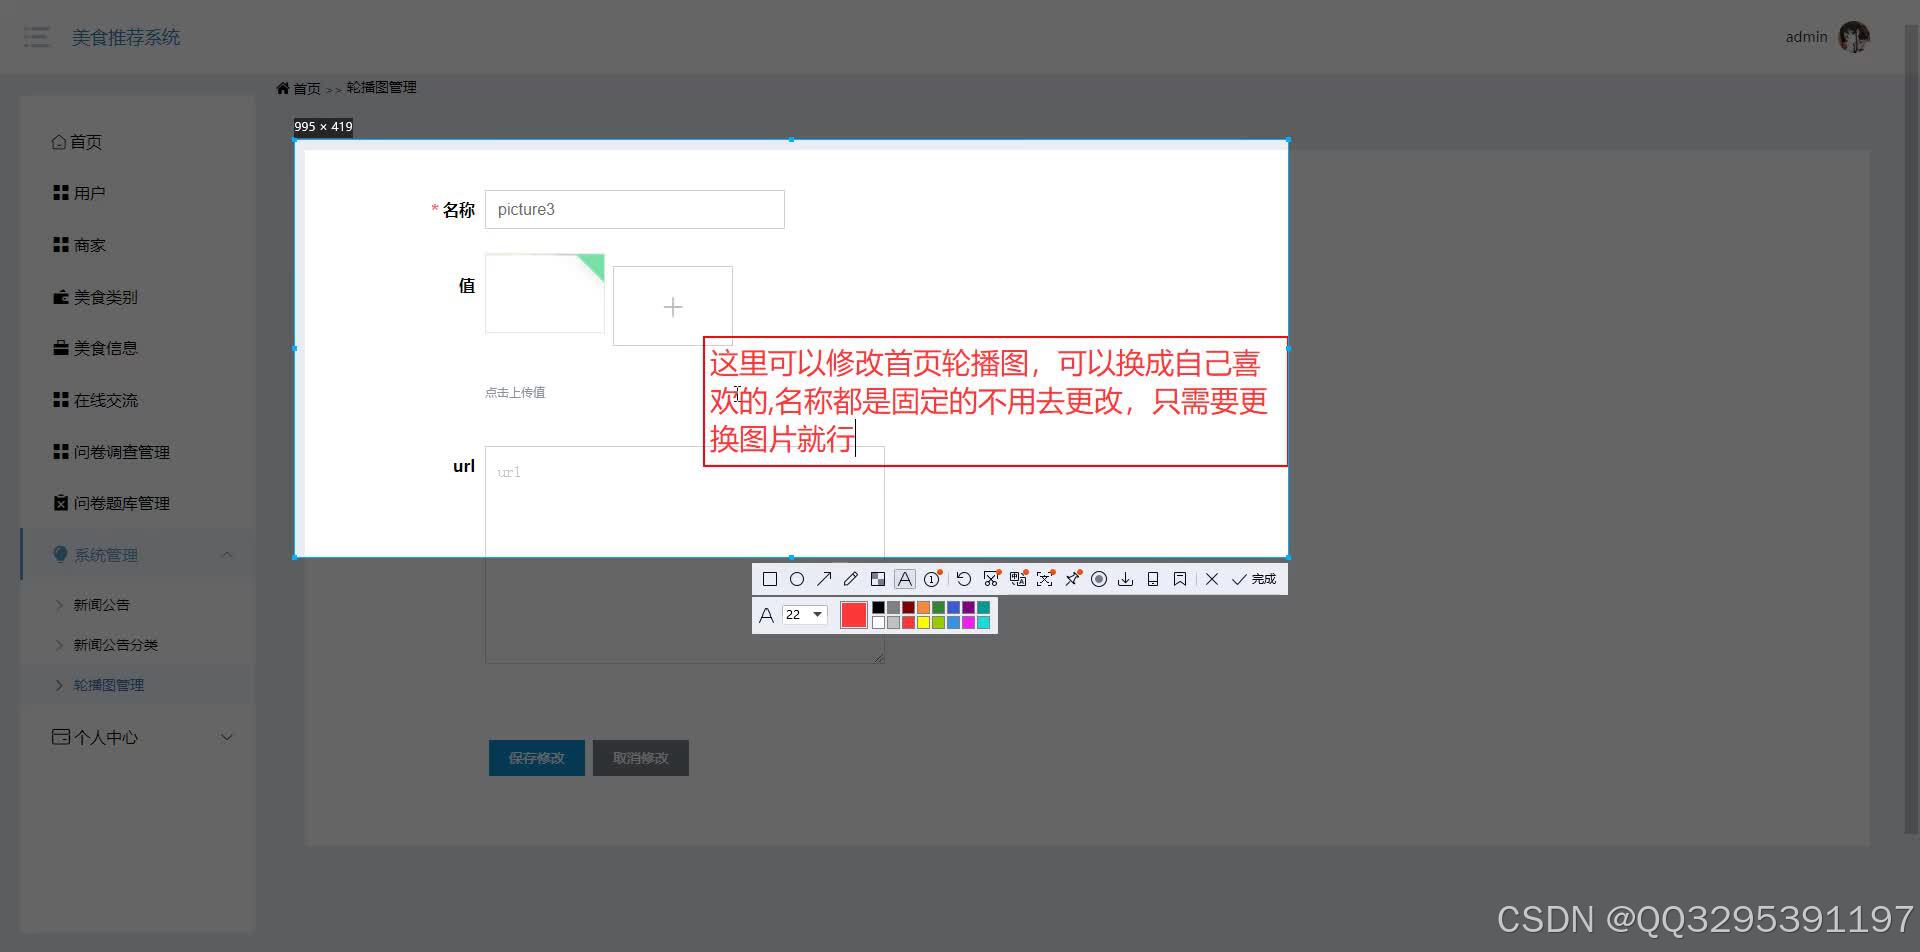Select the pencil freehand tool
Screen dimensions: 1920x952
pos(851,579)
